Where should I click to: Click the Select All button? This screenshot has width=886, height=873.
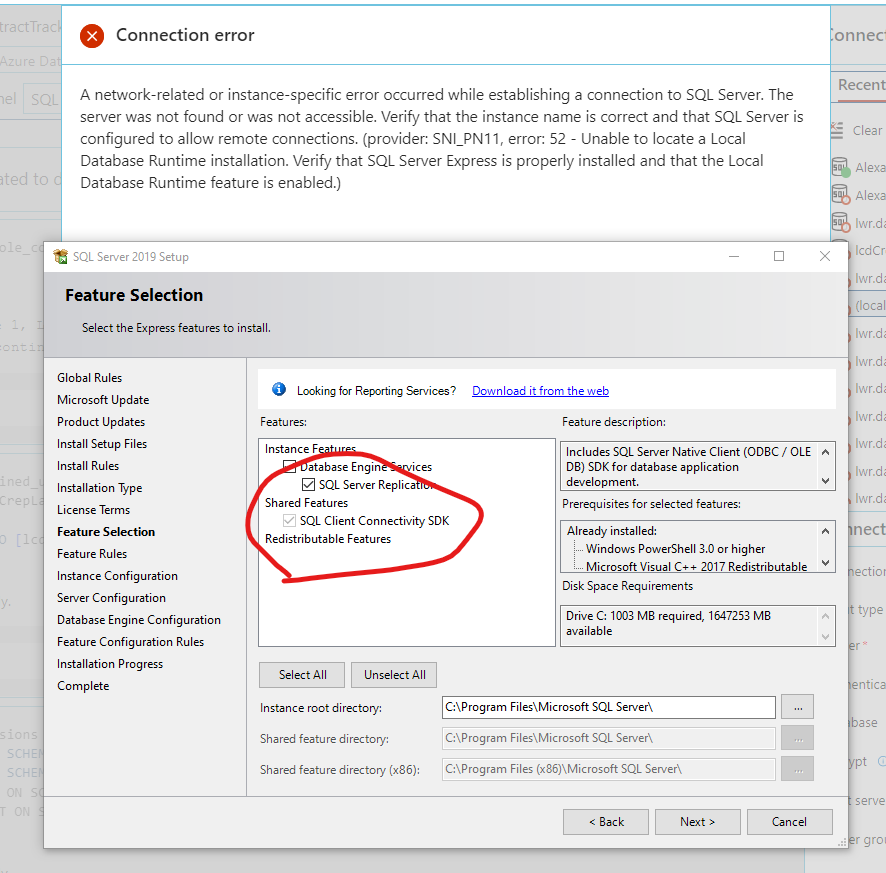click(302, 675)
